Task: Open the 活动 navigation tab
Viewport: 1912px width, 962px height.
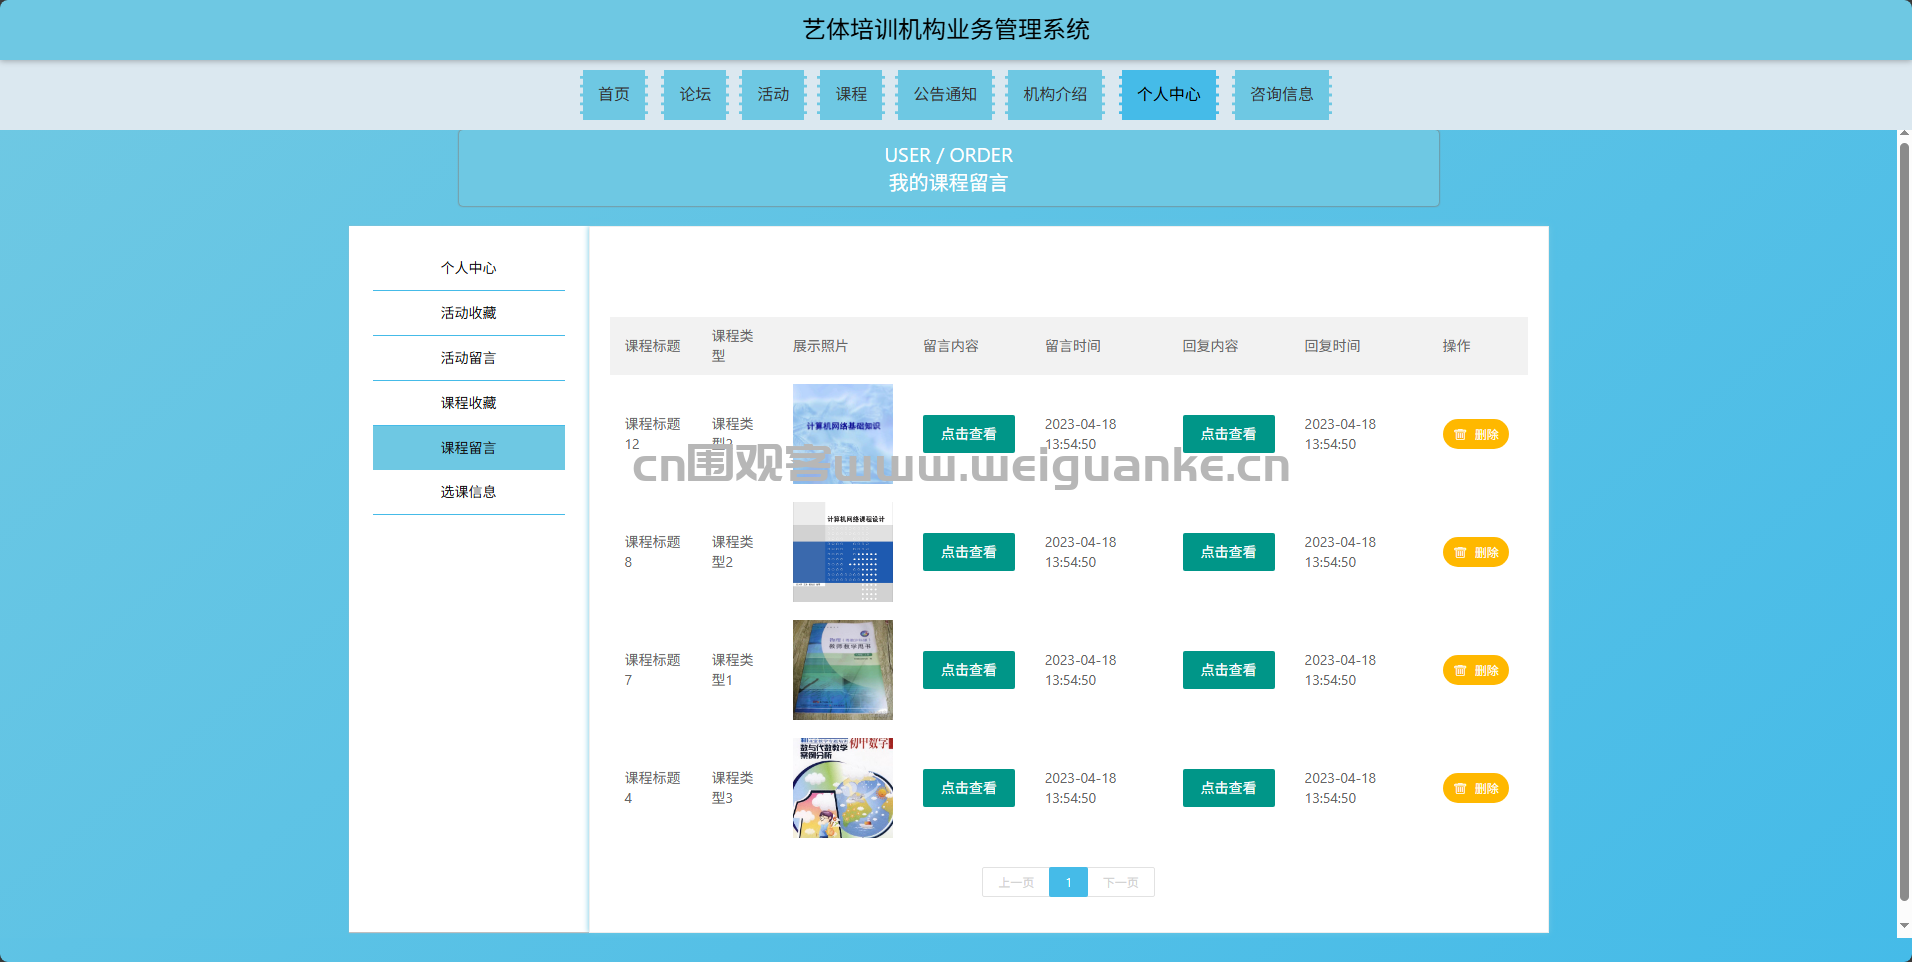Action: [x=773, y=94]
